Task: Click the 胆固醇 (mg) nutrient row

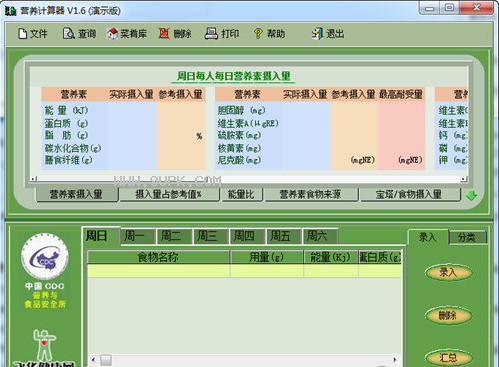Action: click(241, 110)
